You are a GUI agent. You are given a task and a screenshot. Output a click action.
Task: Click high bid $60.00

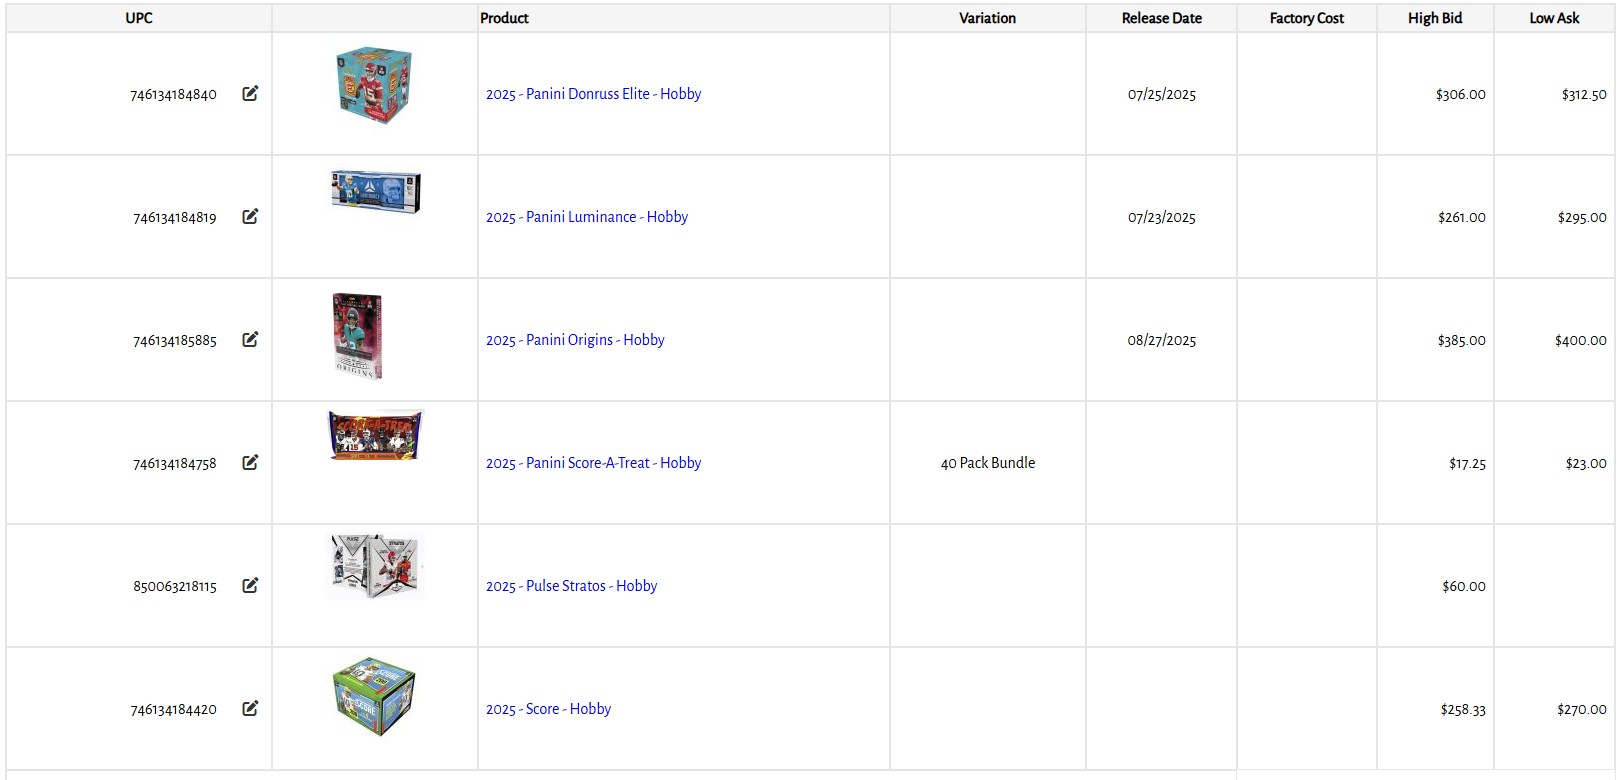pos(1464,587)
